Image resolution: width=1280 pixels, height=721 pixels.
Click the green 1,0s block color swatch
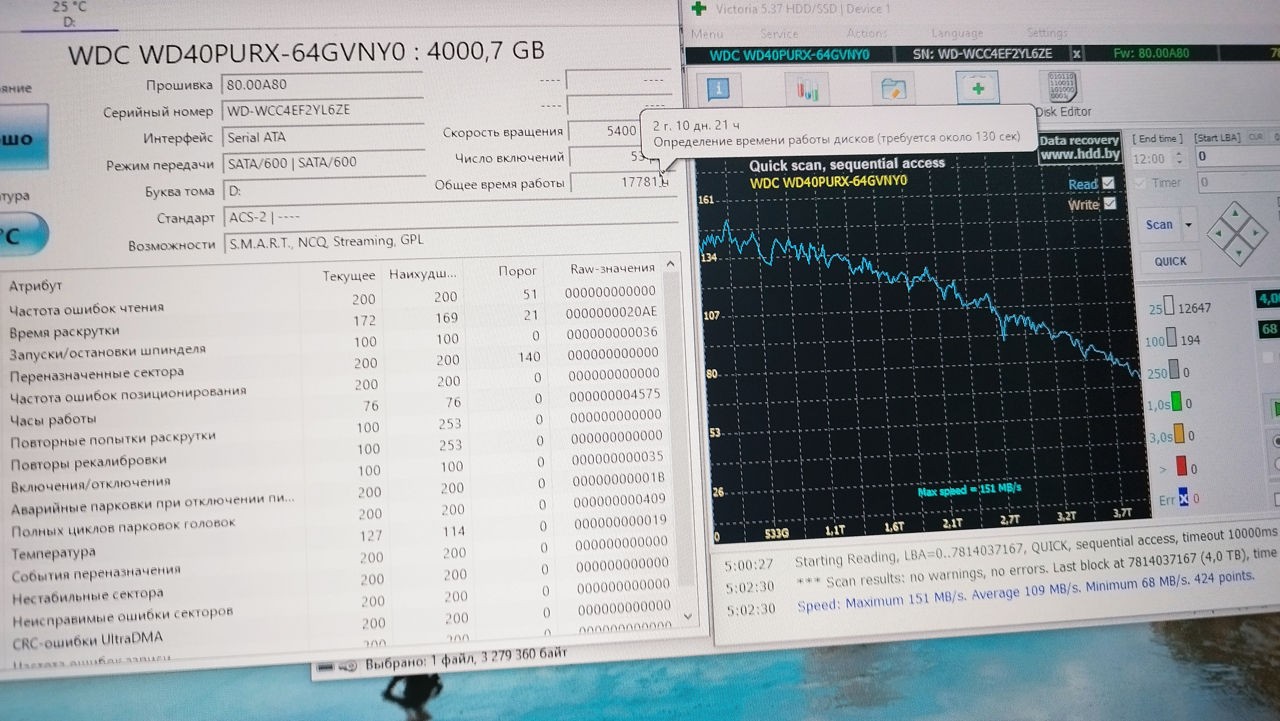coord(1177,404)
